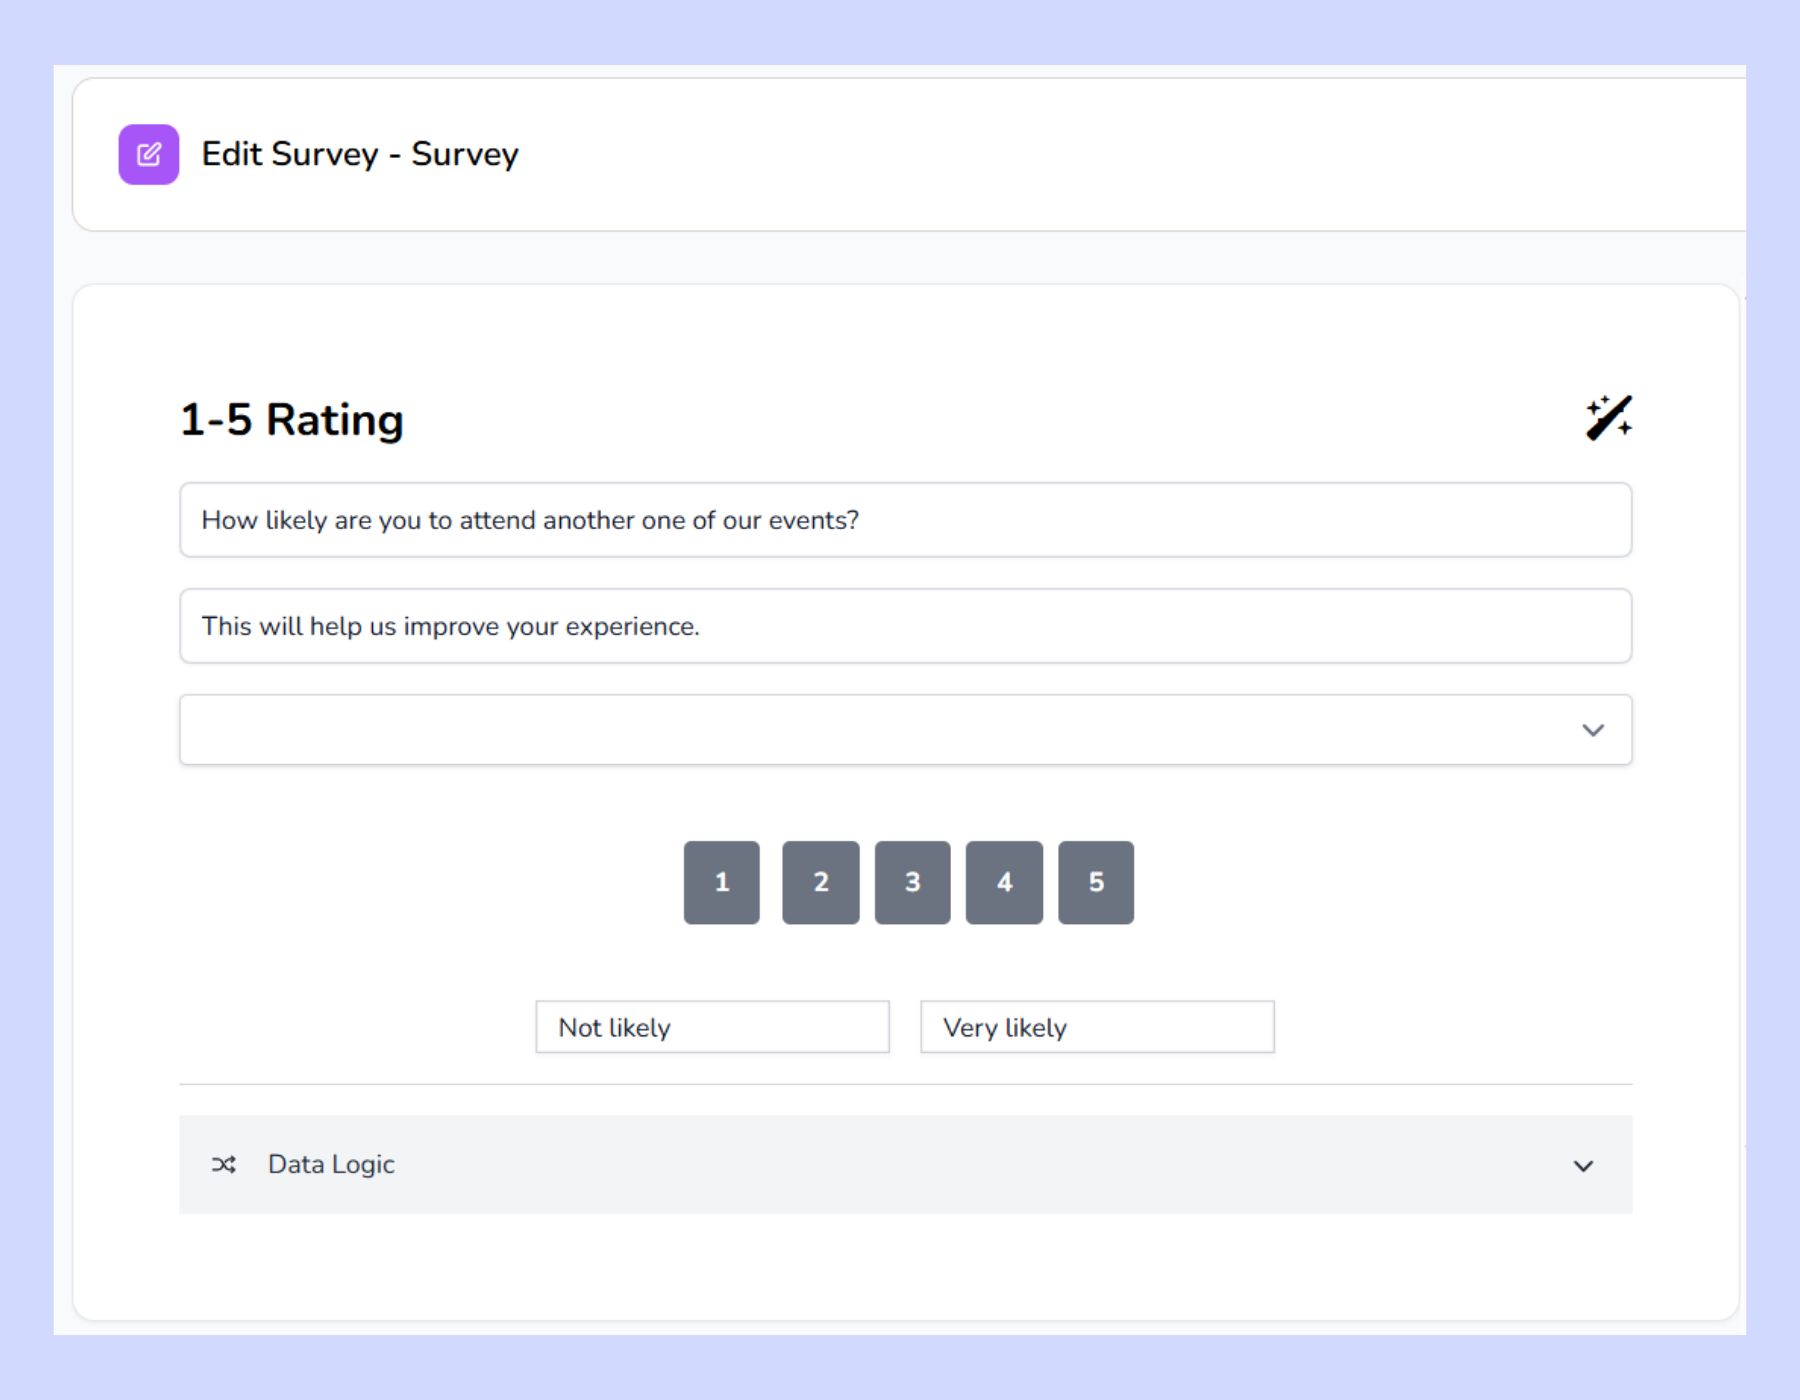The width and height of the screenshot is (1800, 1400).
Task: Select rating button 4
Action: 1004,882
